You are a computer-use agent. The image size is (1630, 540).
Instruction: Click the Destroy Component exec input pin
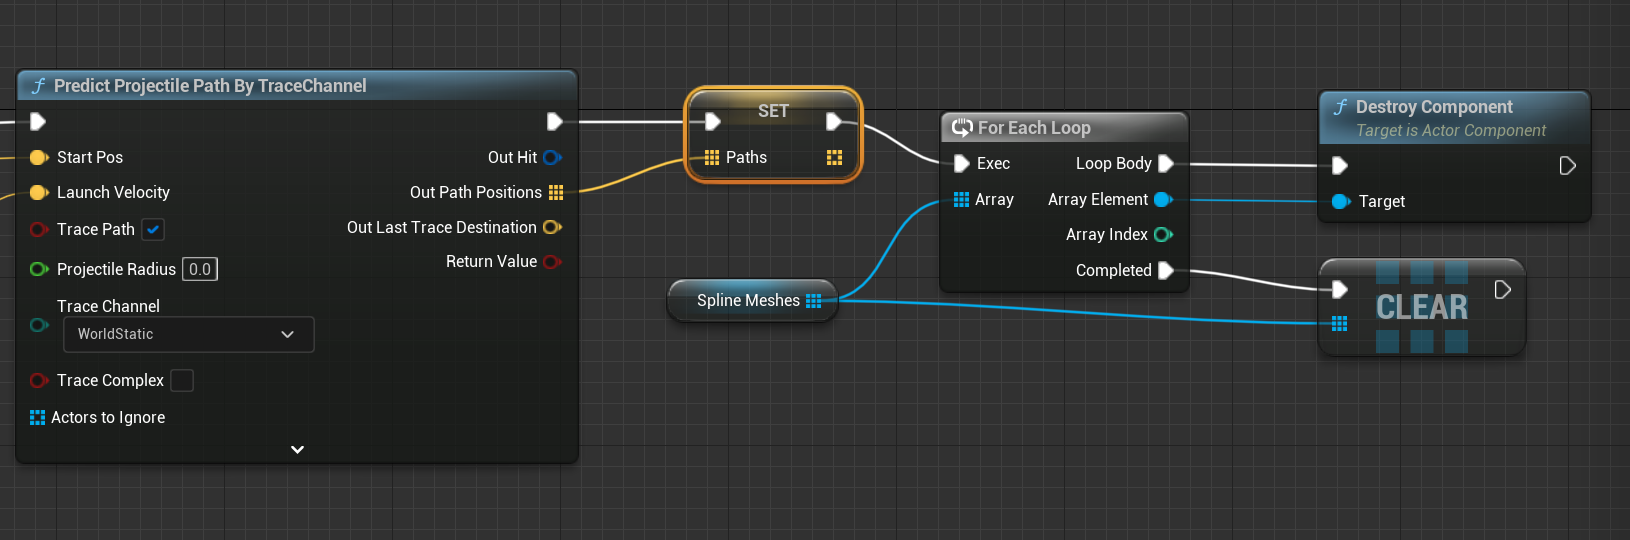pyautogui.click(x=1340, y=165)
